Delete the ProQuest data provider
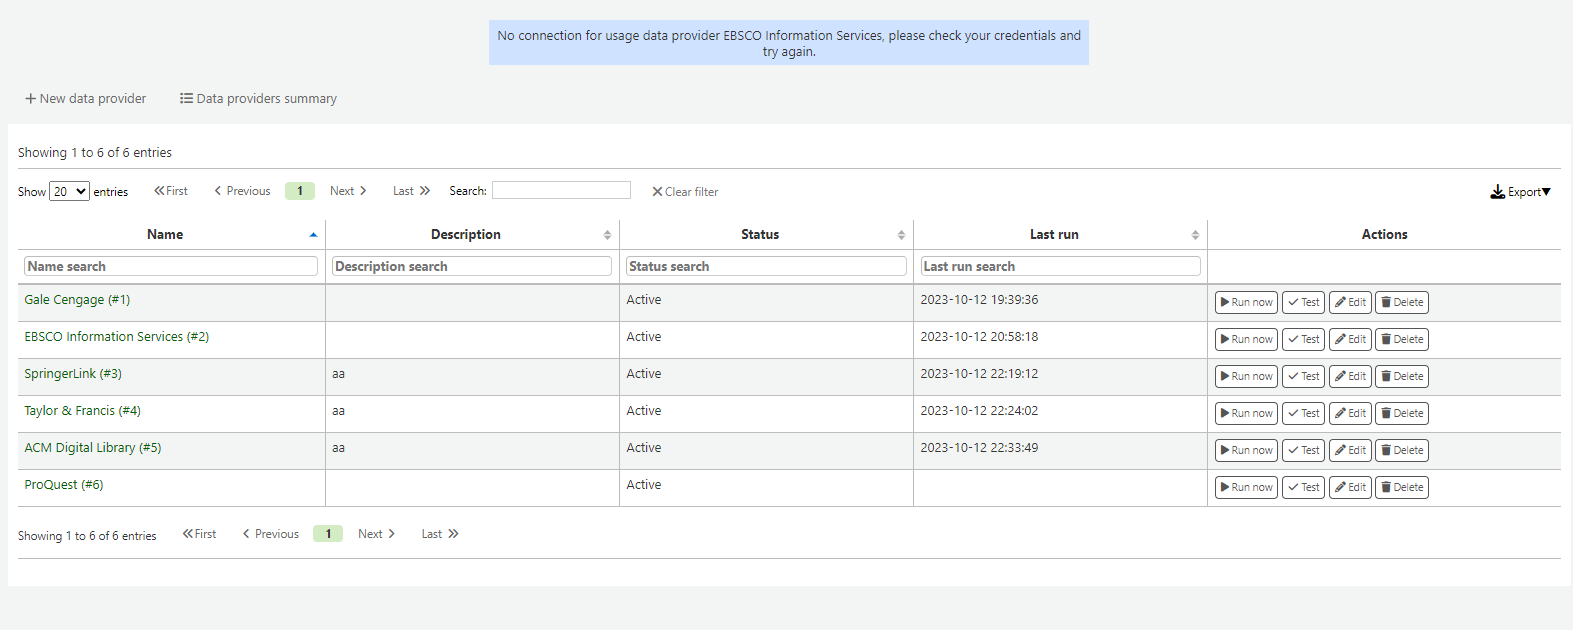Viewport: 1573px width, 630px height. tap(1401, 487)
